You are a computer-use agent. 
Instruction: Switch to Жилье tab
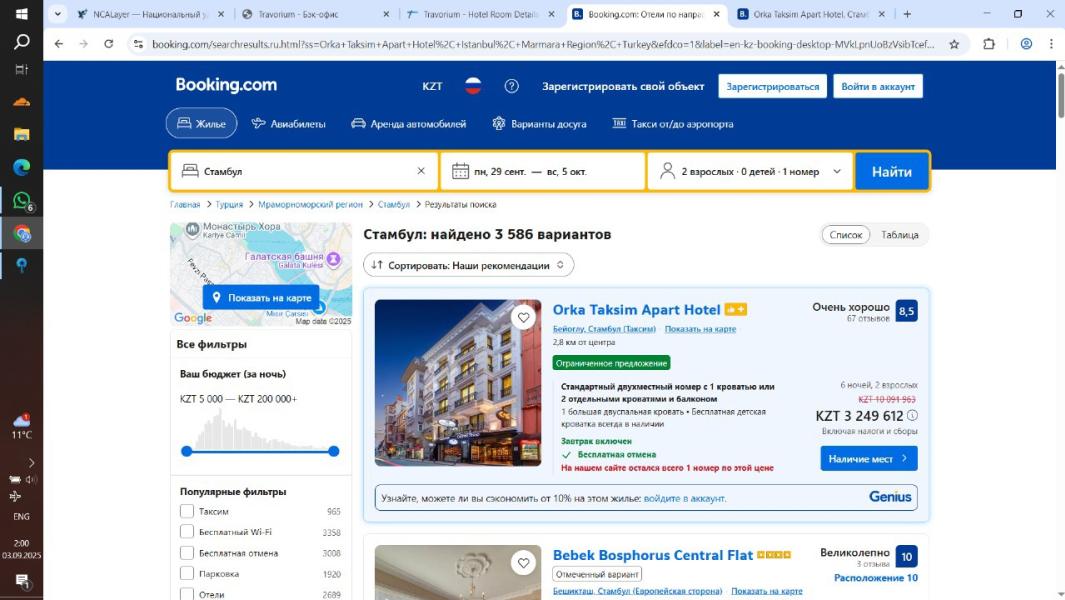click(201, 124)
